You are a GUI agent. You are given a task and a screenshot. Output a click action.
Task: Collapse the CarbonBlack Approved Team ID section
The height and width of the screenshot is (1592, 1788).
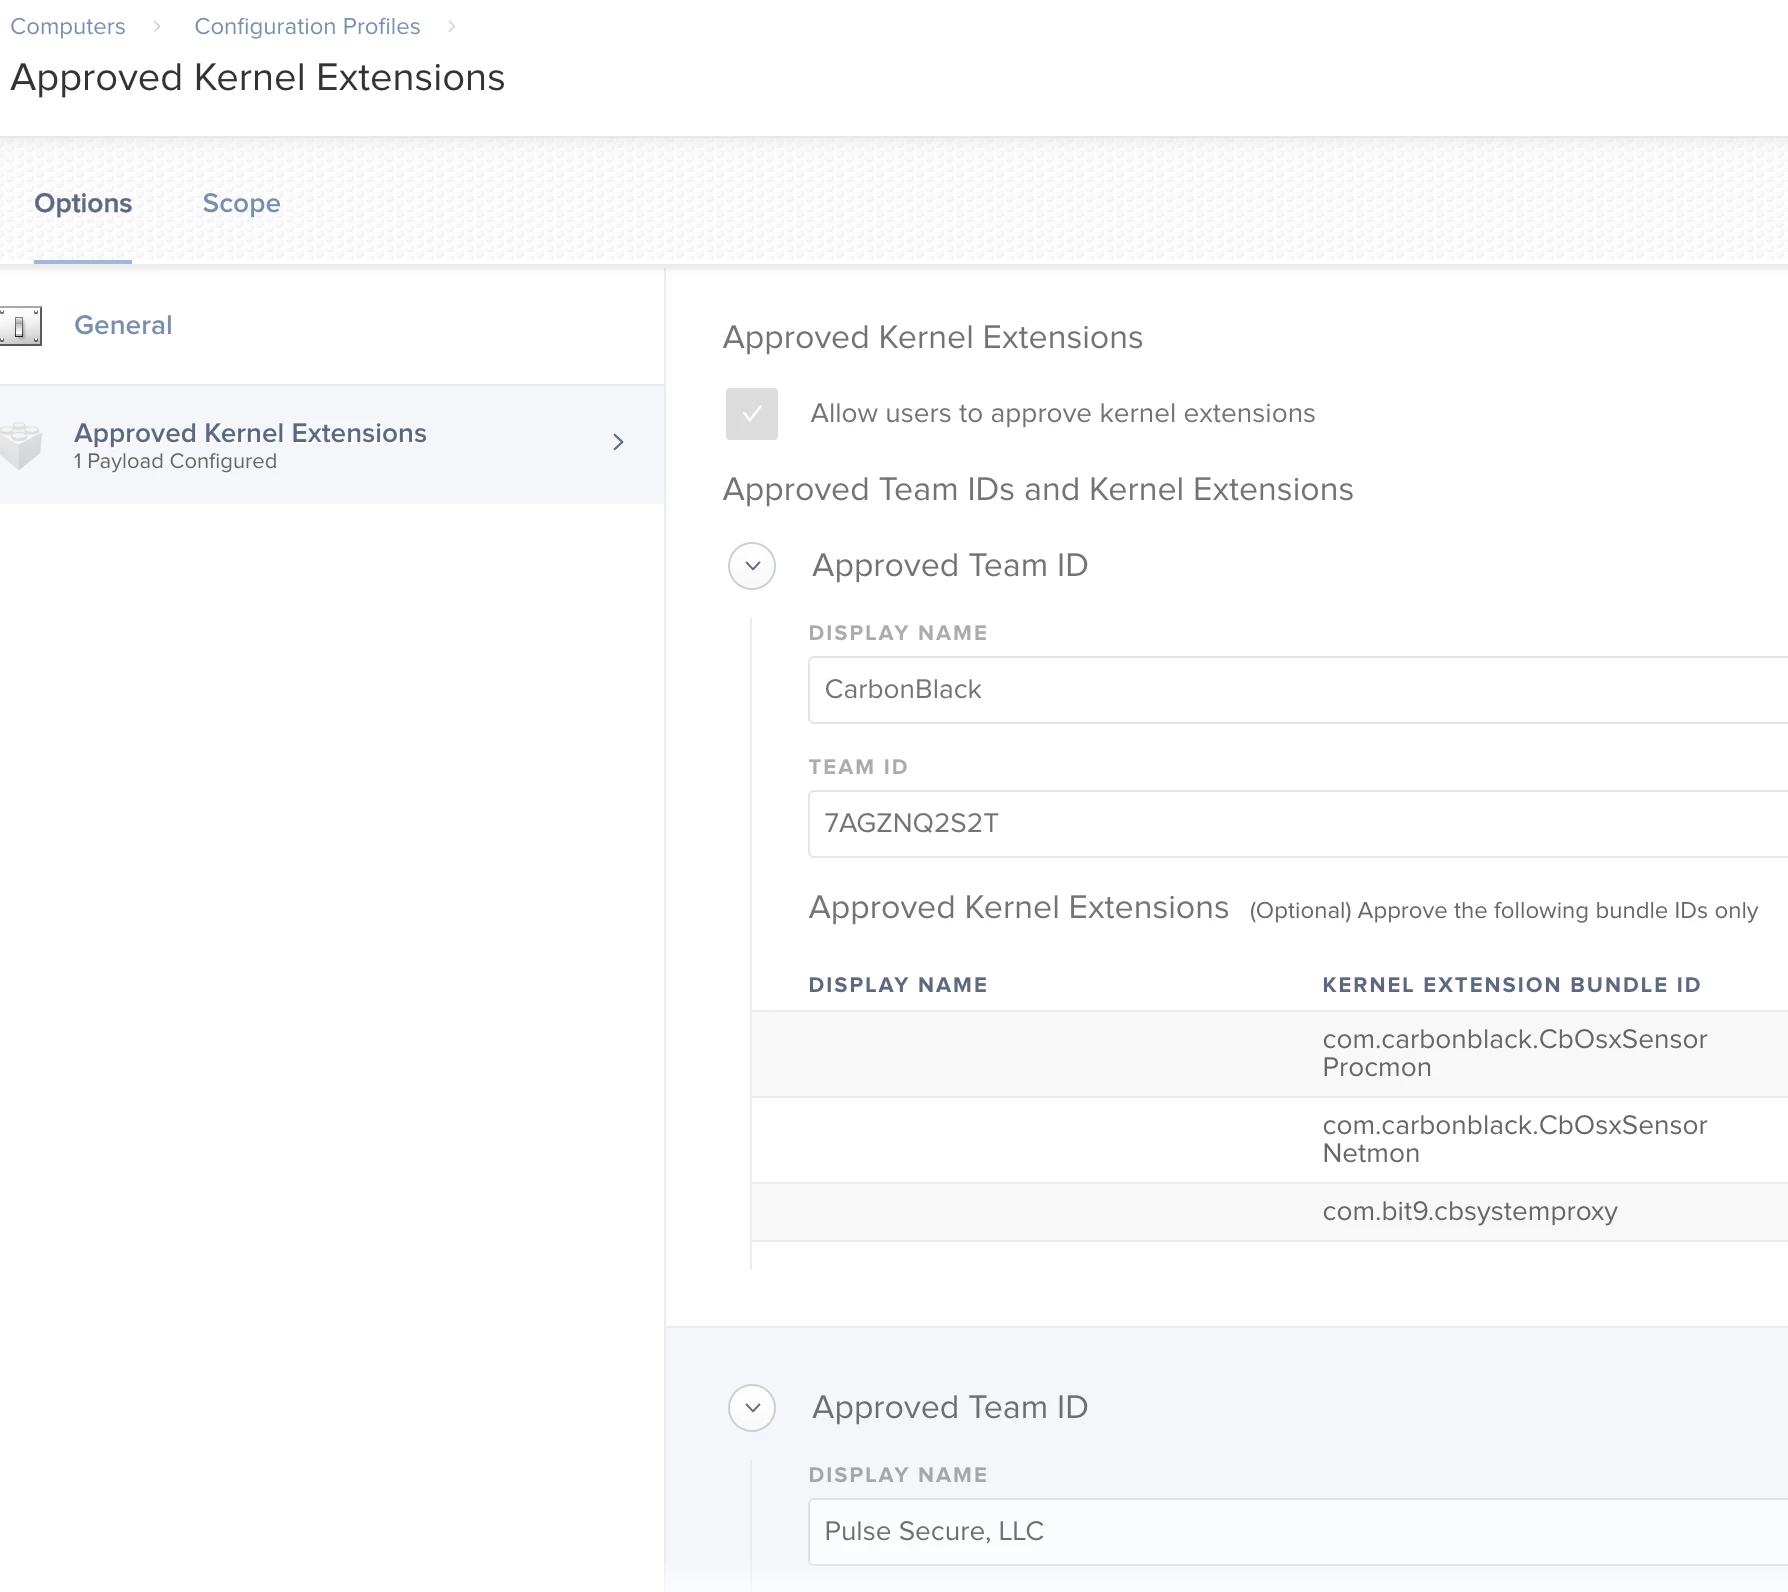tap(752, 566)
